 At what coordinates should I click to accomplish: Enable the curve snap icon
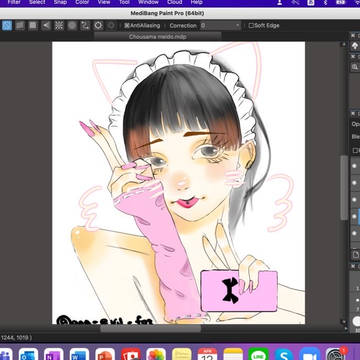[x=85, y=26]
